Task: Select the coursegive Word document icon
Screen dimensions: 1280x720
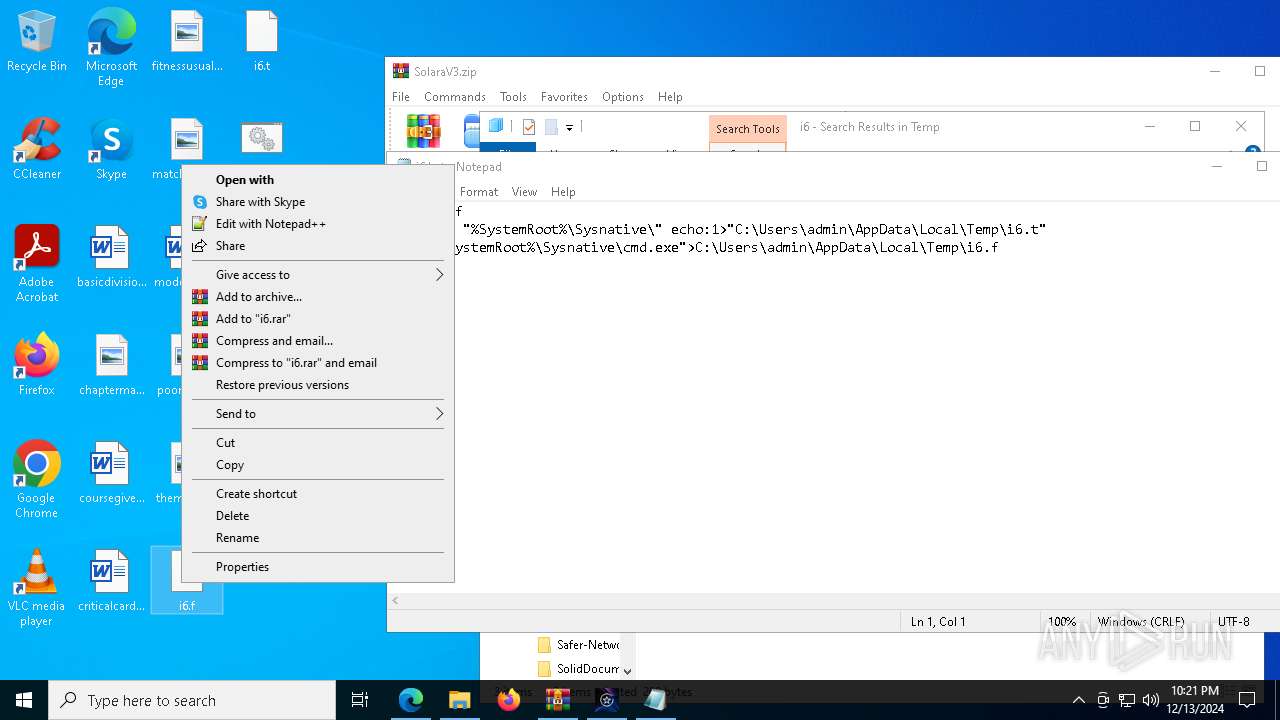Action: (x=111, y=474)
